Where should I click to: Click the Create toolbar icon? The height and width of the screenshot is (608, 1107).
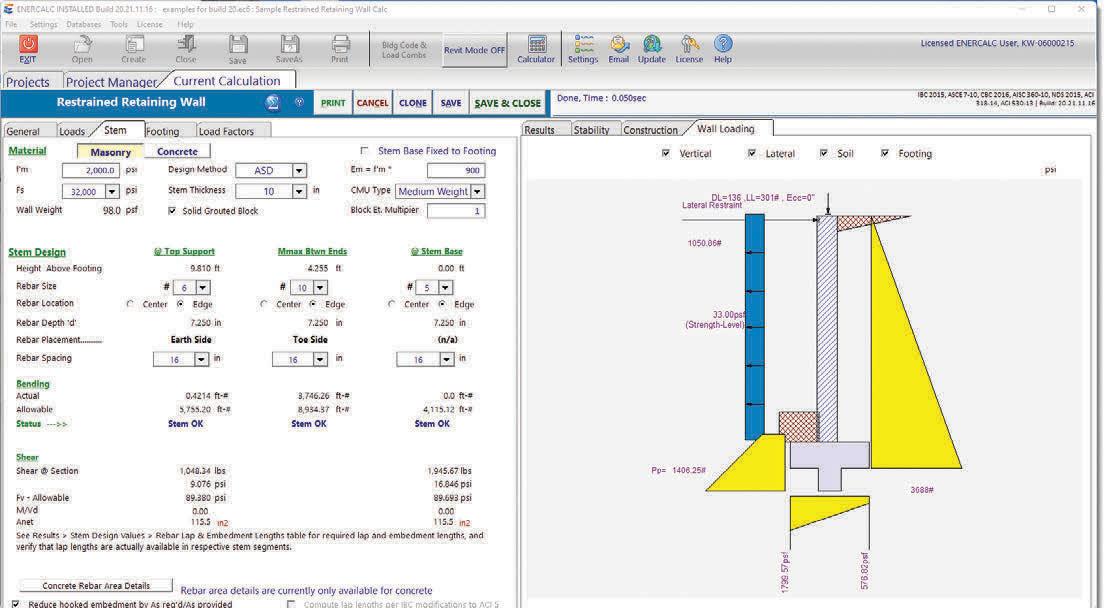coord(133,44)
